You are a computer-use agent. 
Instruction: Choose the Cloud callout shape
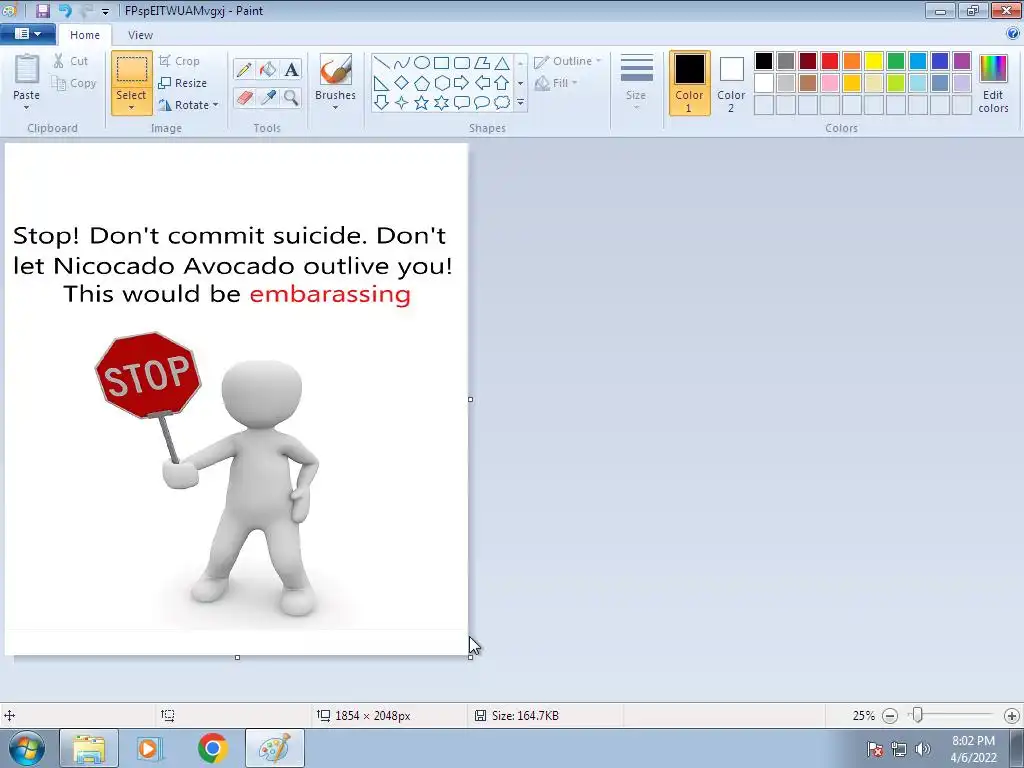(x=502, y=103)
